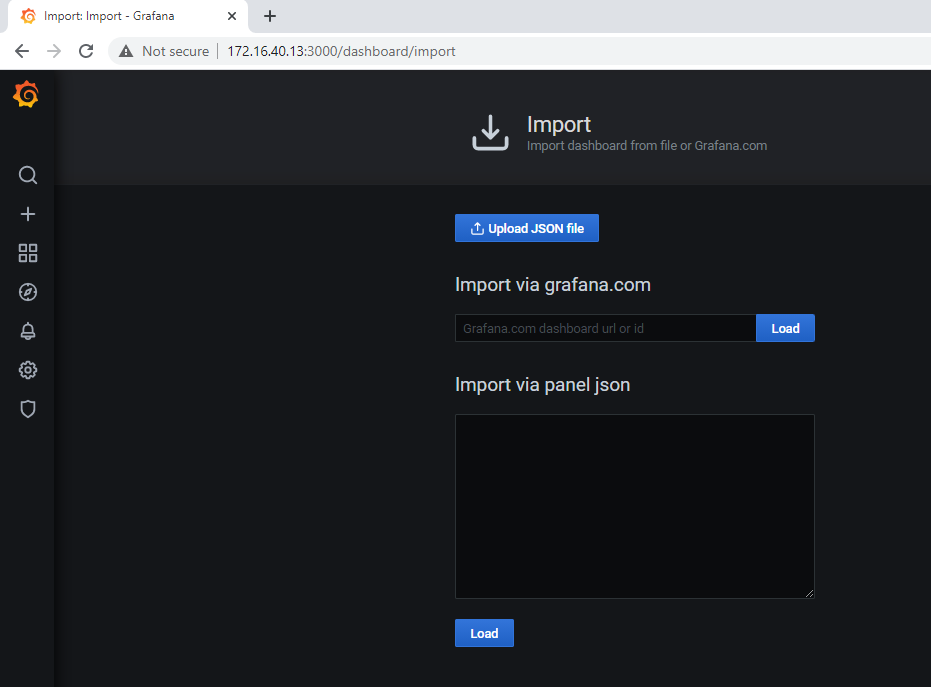
Task: Open the Alerting bell icon
Action: 28,331
